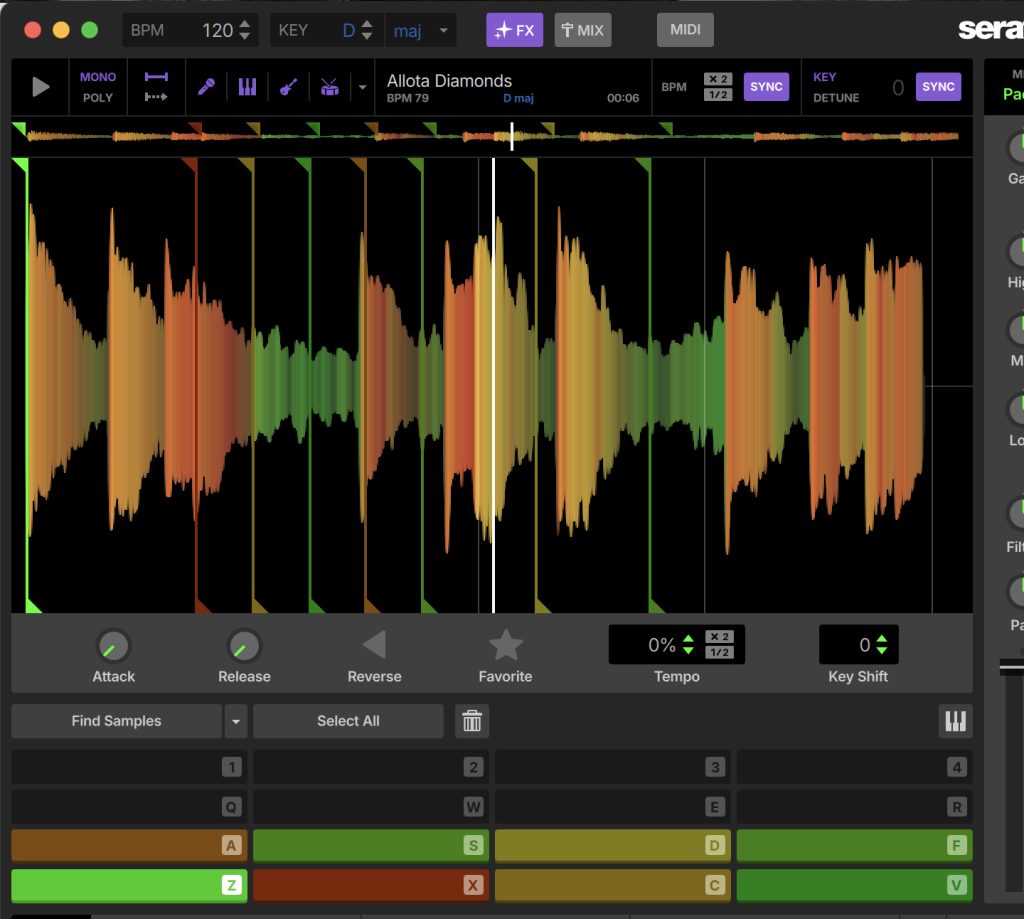Open the maj key scale dropdown

[x=421, y=30]
